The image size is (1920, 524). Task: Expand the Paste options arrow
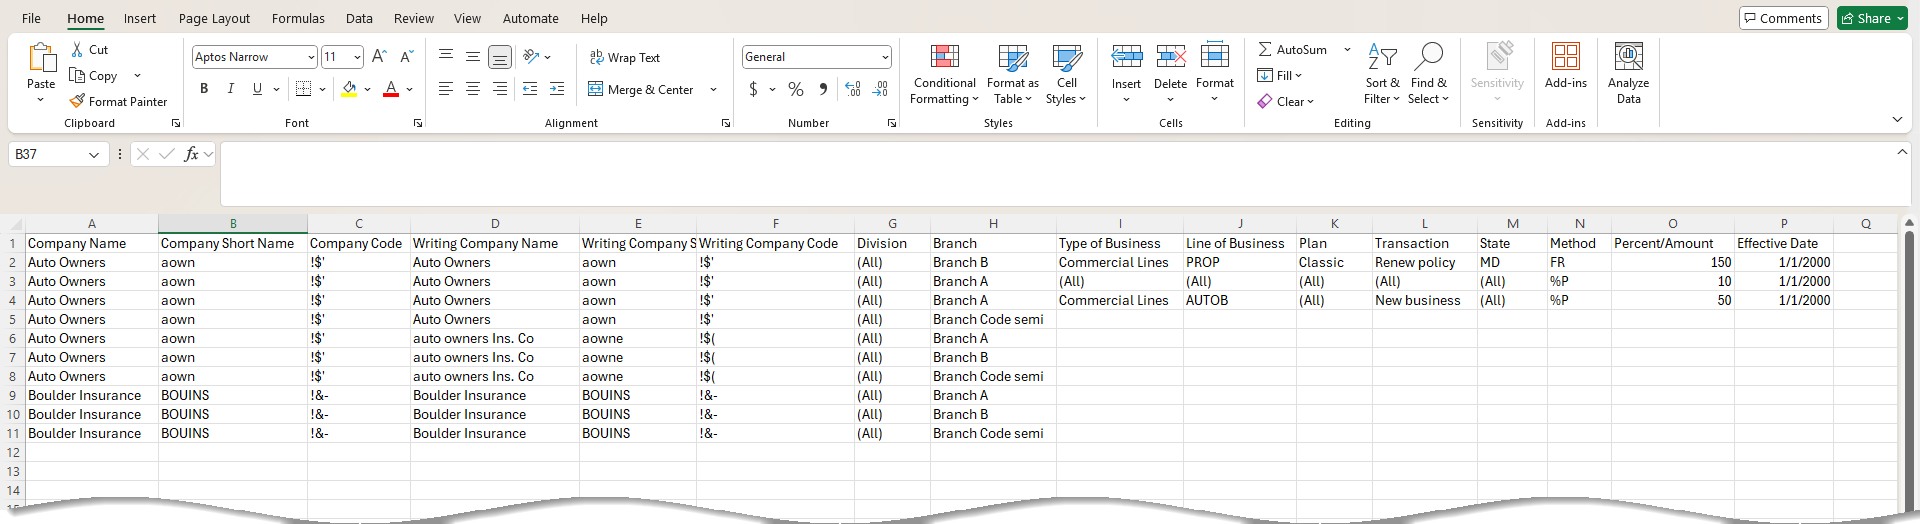tap(41, 99)
